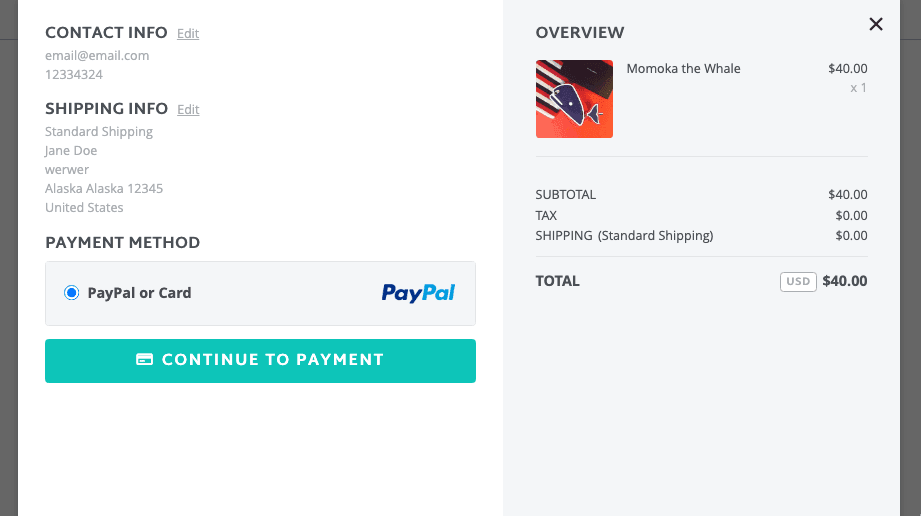Open the Momoka the Whale product thumbnail

pyautogui.click(x=574, y=99)
